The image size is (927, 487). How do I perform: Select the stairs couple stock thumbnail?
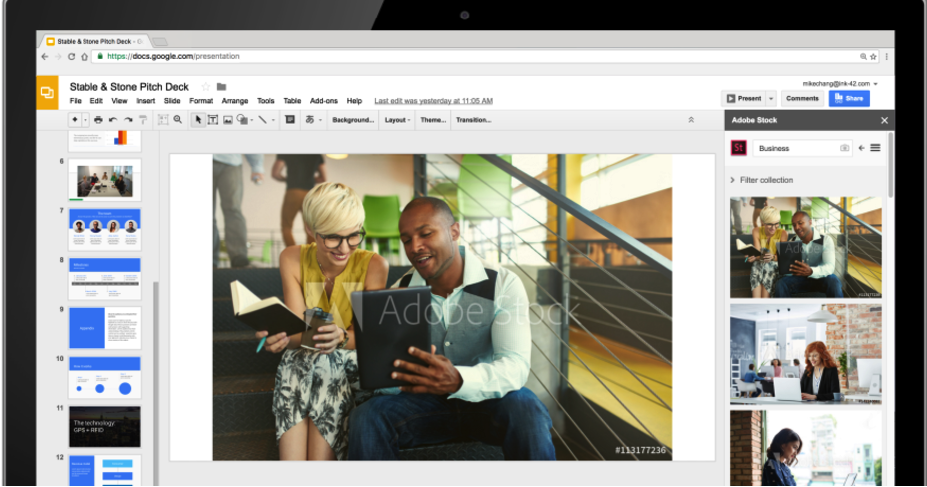coord(806,248)
